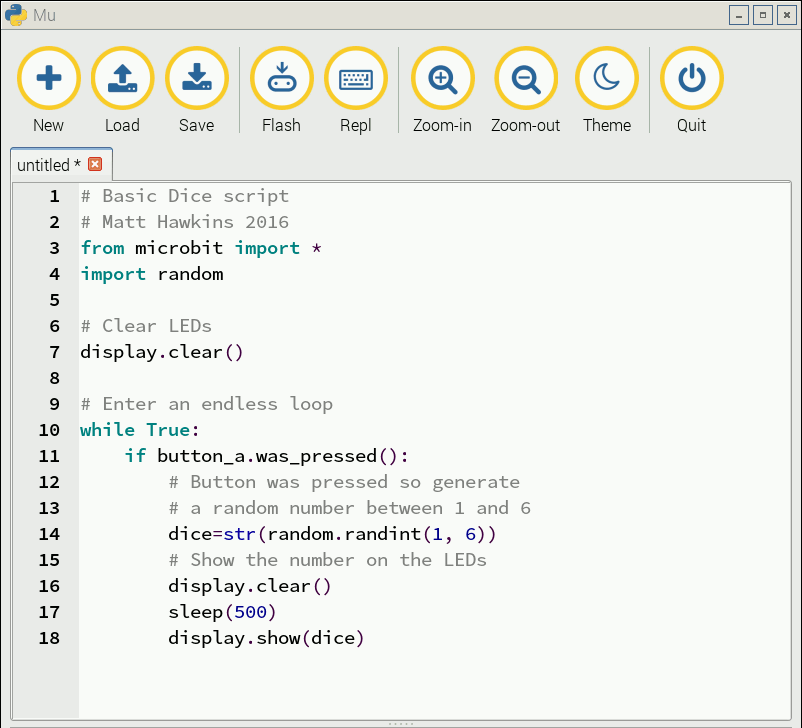Save the script with the Save icon

pyautogui.click(x=196, y=78)
